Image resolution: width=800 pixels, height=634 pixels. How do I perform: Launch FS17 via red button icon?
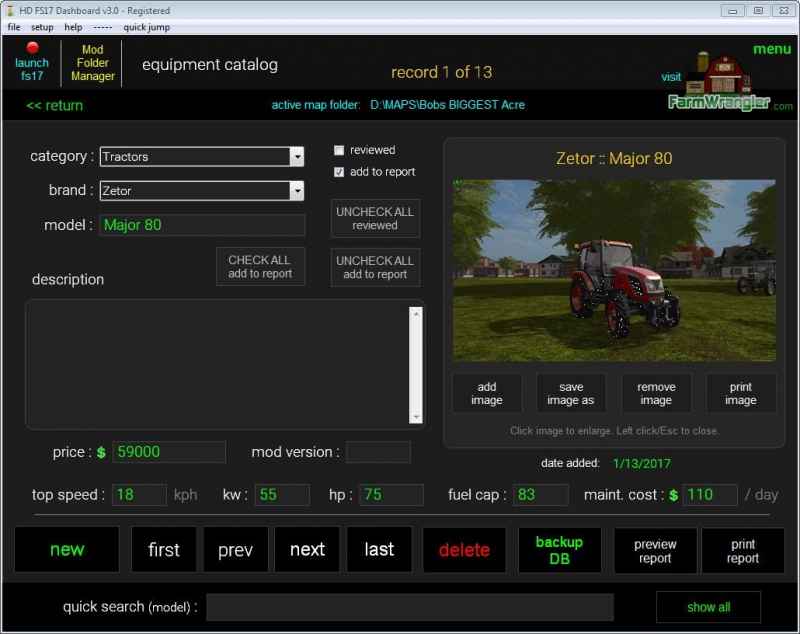click(32, 47)
